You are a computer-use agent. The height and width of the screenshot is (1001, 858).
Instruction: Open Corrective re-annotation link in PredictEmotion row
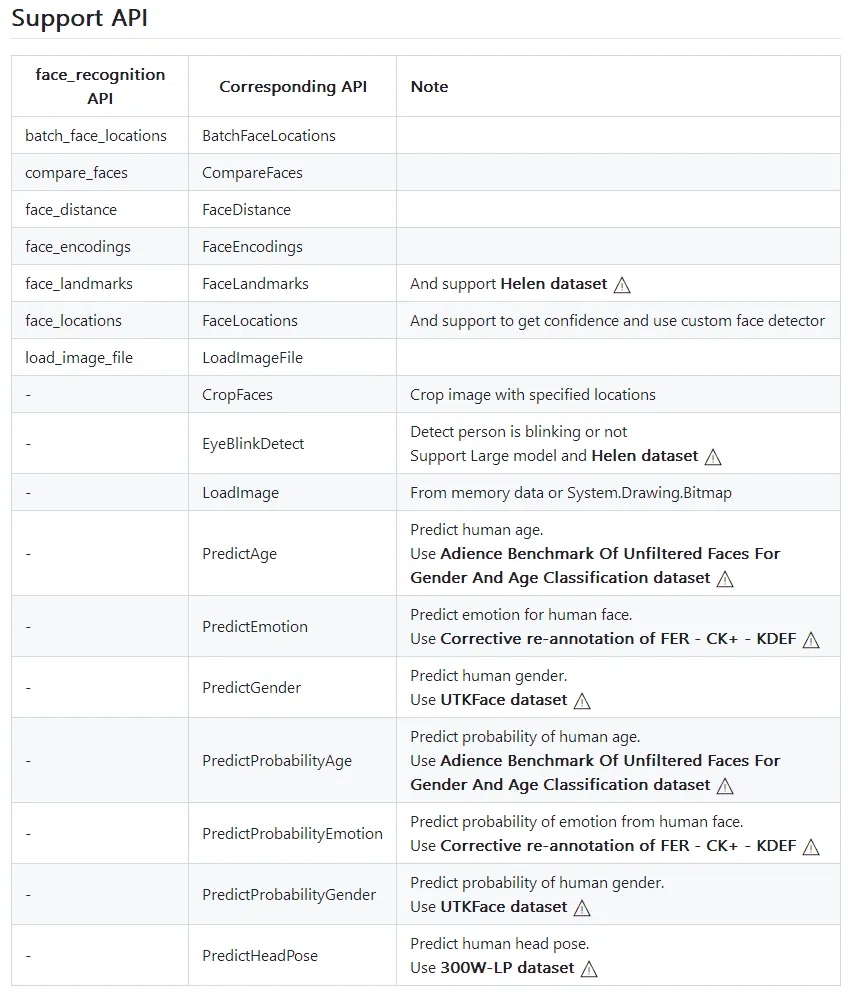click(618, 639)
